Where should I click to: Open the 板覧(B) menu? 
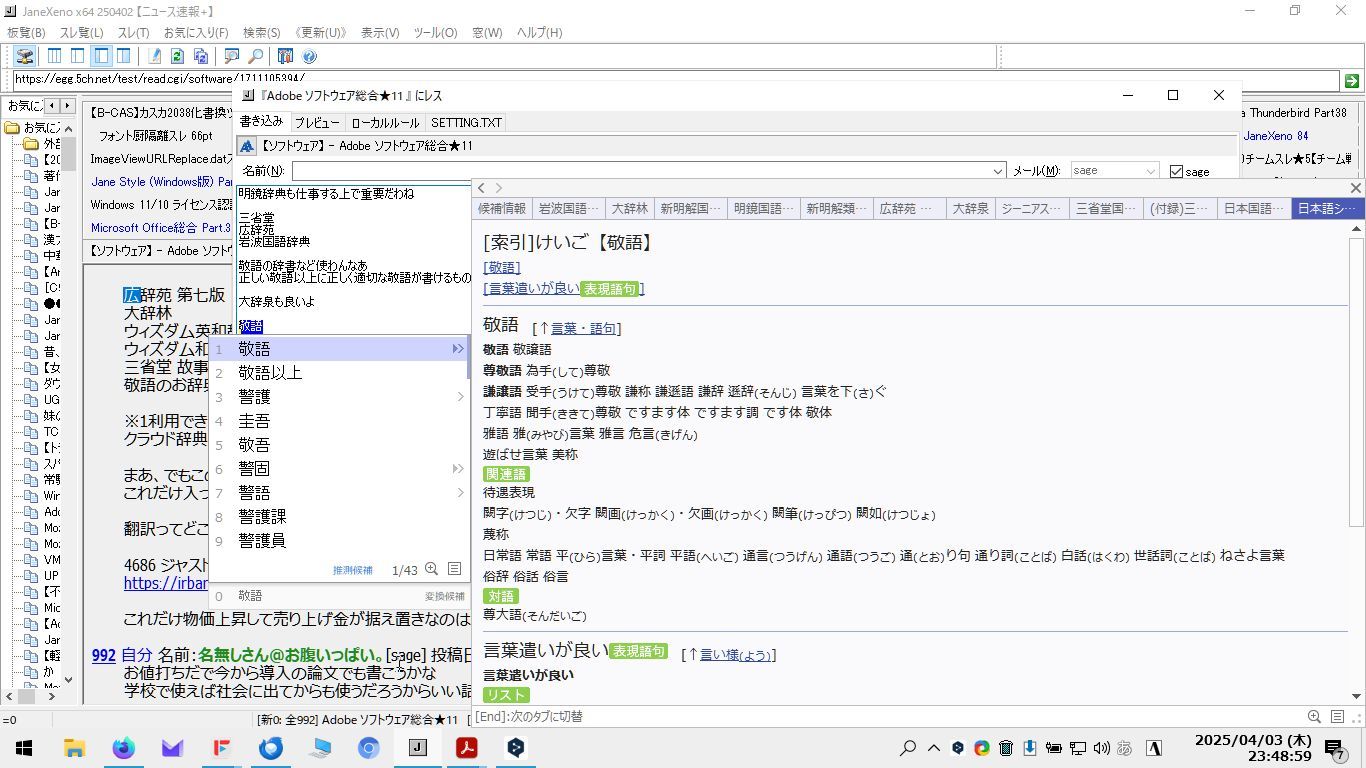click(26, 33)
